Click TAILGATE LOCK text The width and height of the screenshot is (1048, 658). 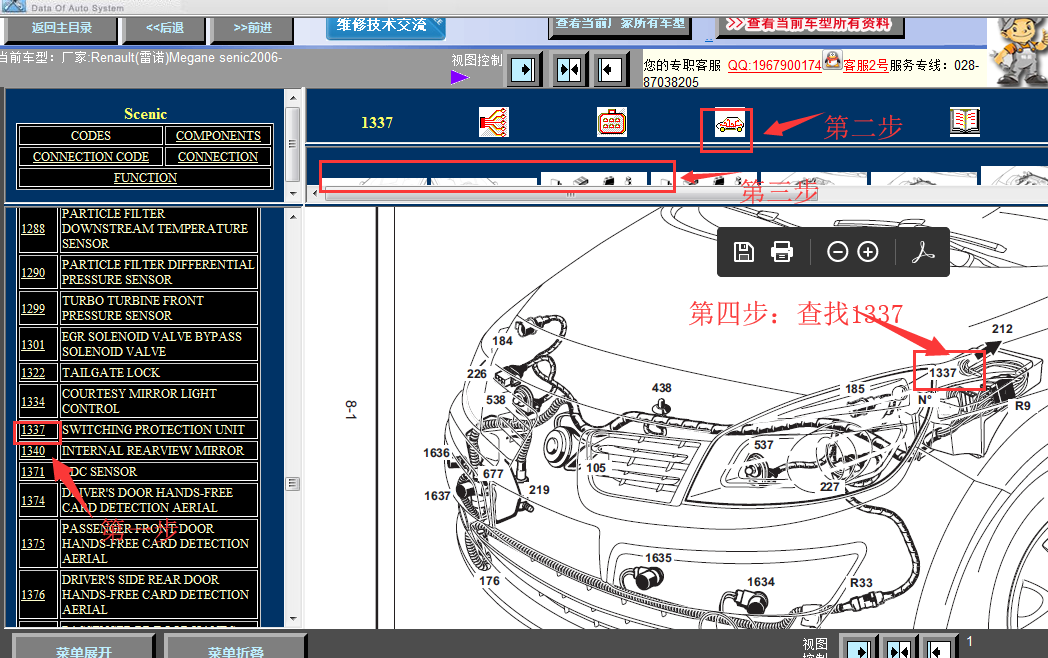[110, 372]
